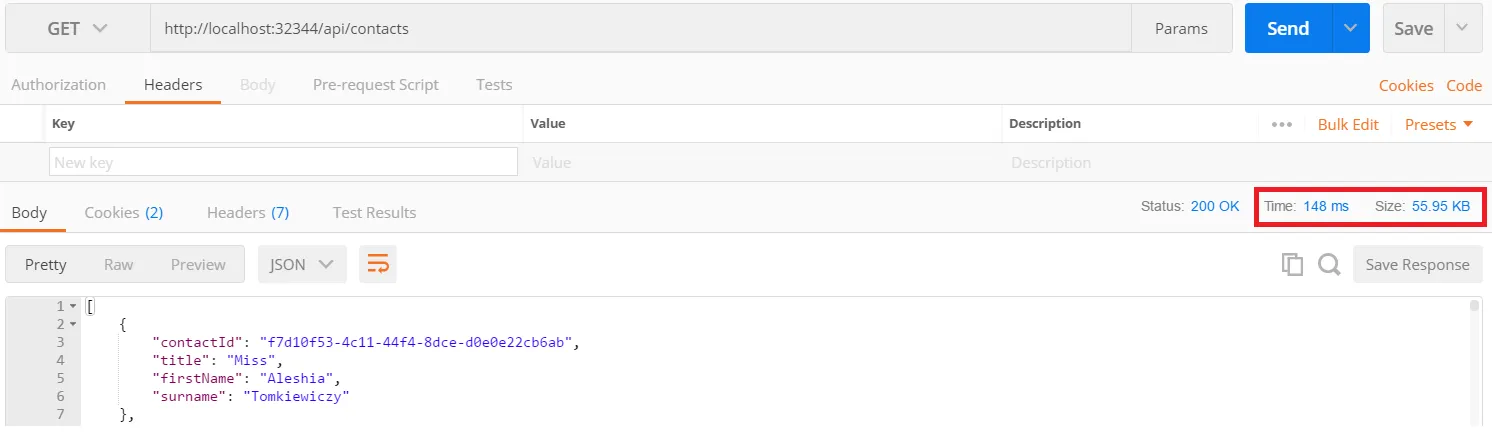This screenshot has height=432, width=1492.
Task: Click the wrap lines icon
Action: point(378,264)
